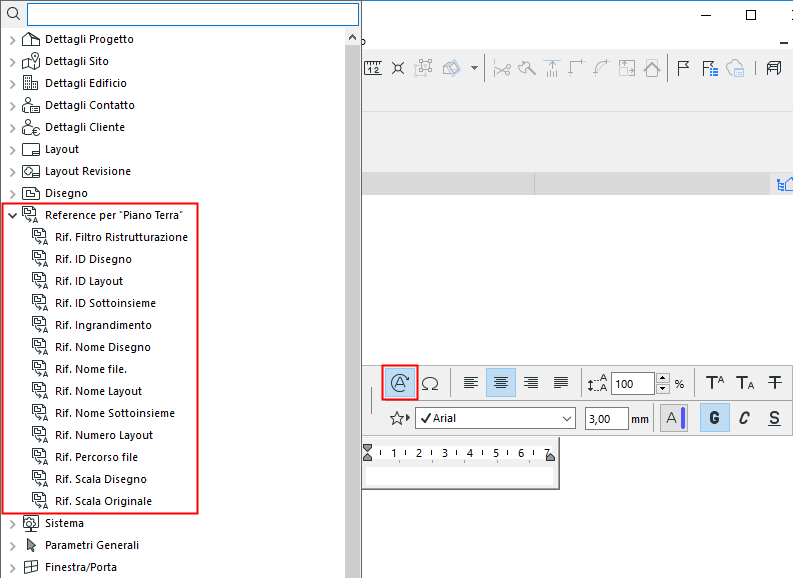Screen dimensions: 793x578
Task: Click the ruler measure toolbar icon
Action: (x=373, y=68)
